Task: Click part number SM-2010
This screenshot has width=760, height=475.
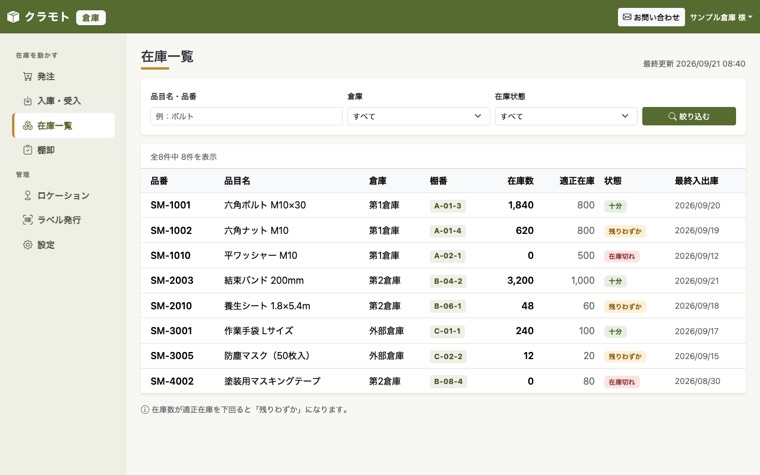Action: click(x=171, y=306)
